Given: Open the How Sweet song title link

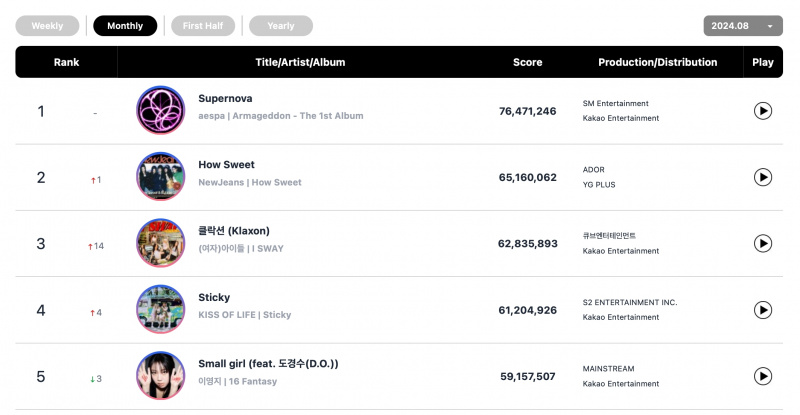Looking at the screenshot, I should coord(226,165).
